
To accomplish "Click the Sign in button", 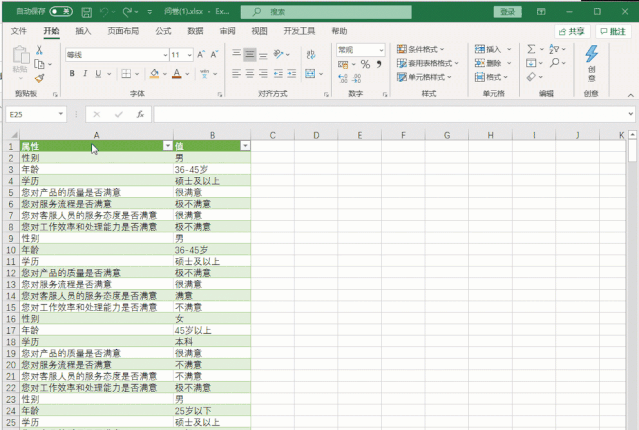I will pyautogui.click(x=507, y=12).
